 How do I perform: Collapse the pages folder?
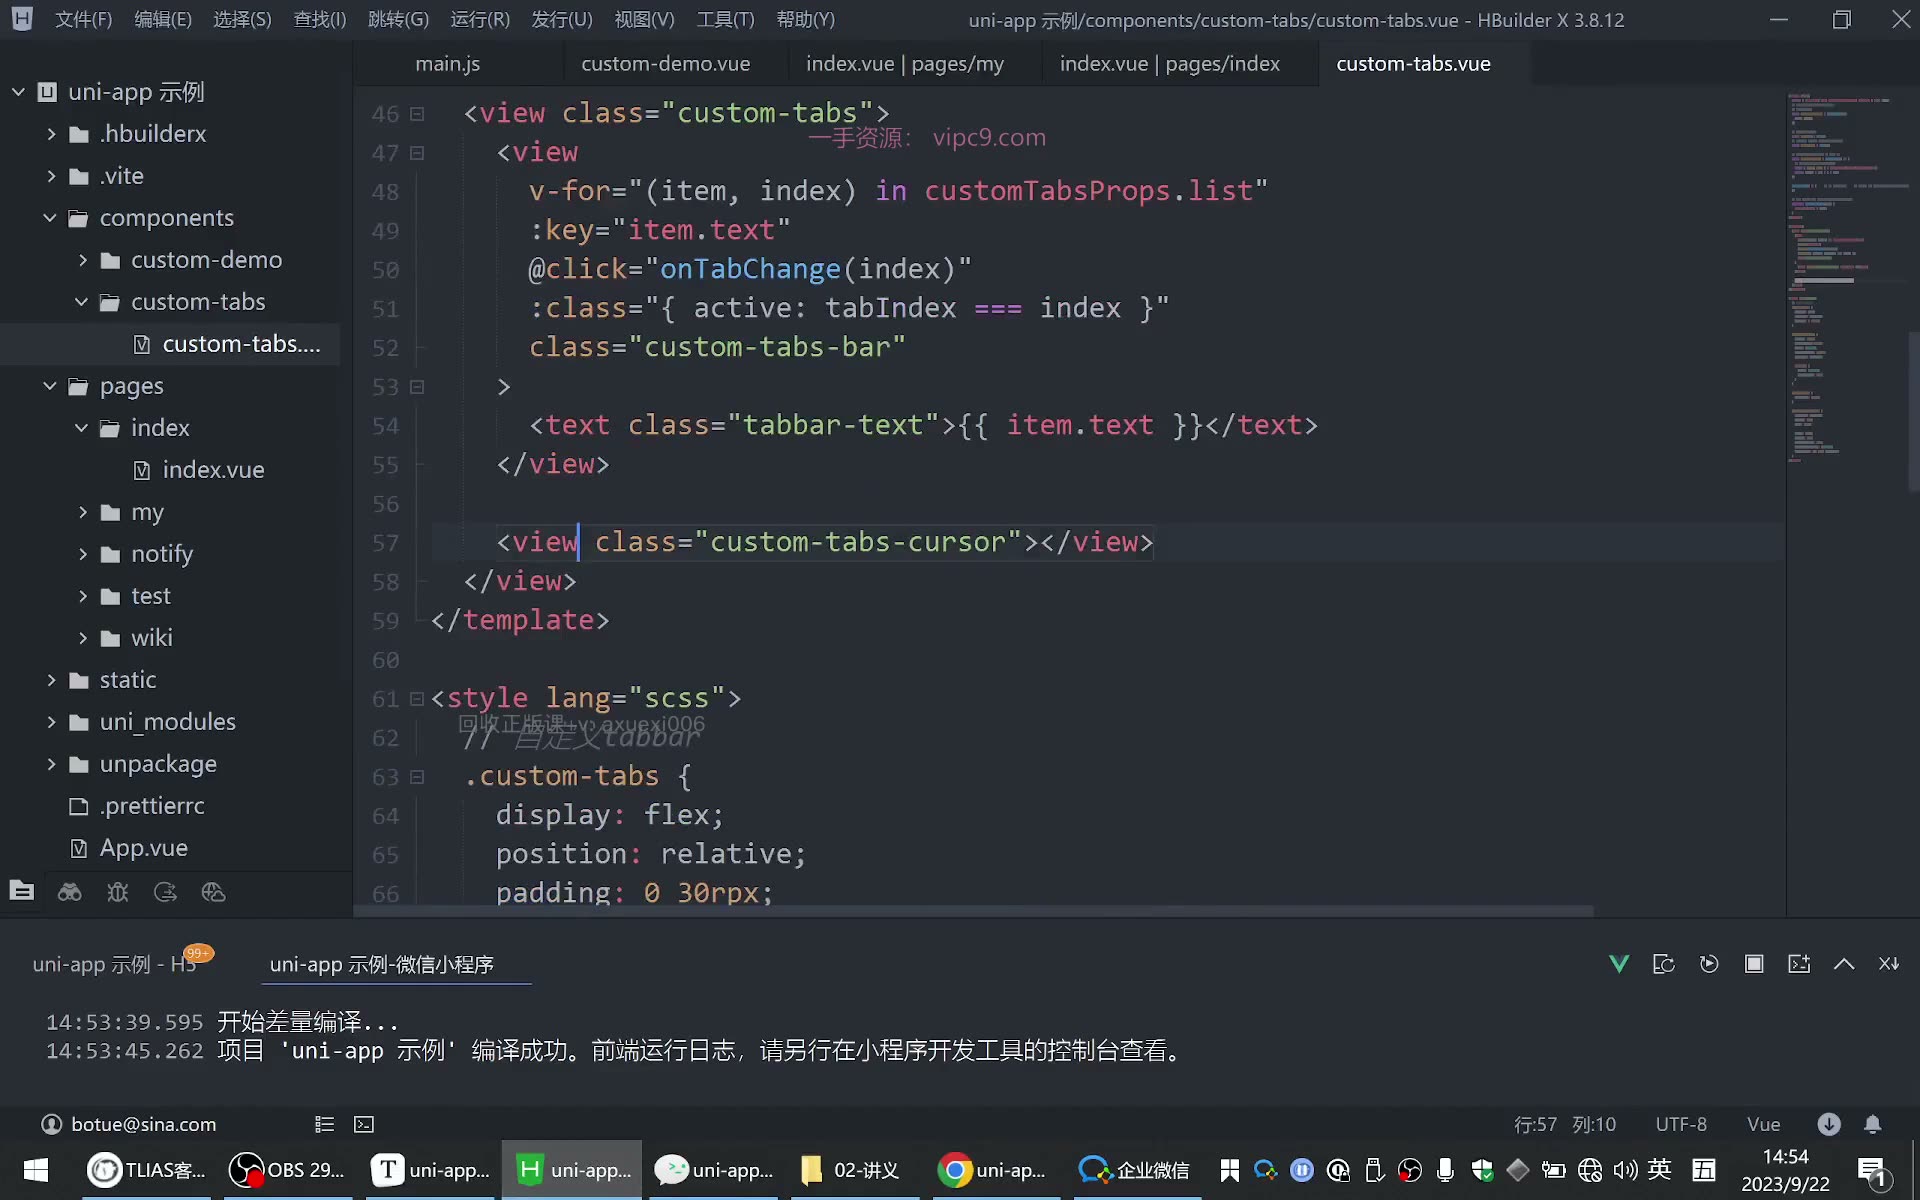tap(50, 386)
